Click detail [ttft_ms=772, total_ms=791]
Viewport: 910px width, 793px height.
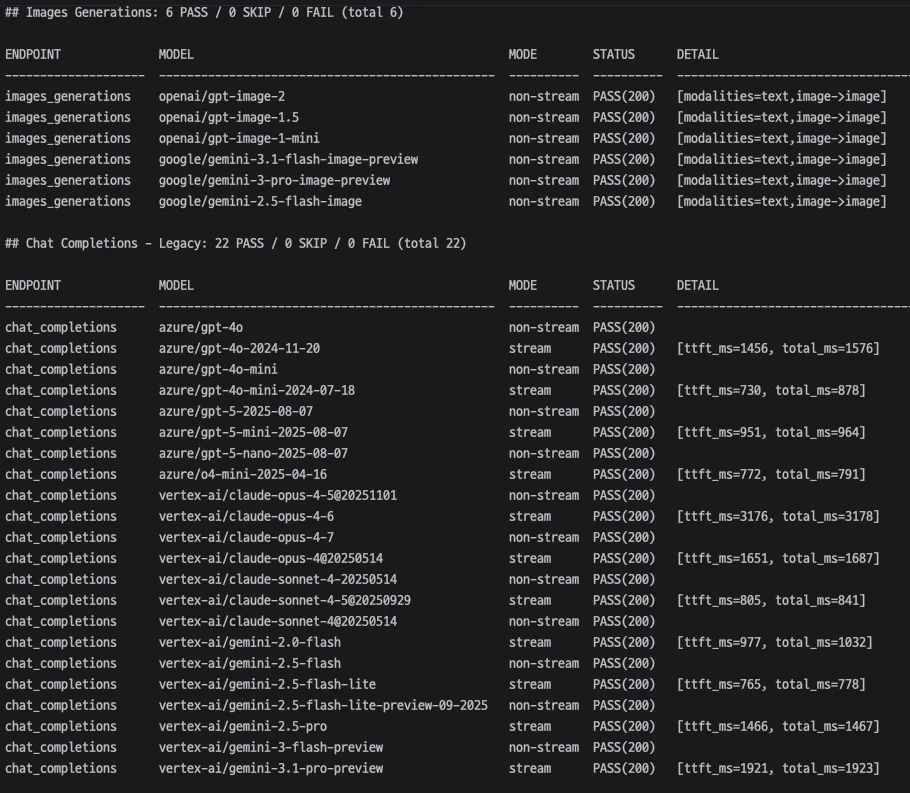pos(771,474)
